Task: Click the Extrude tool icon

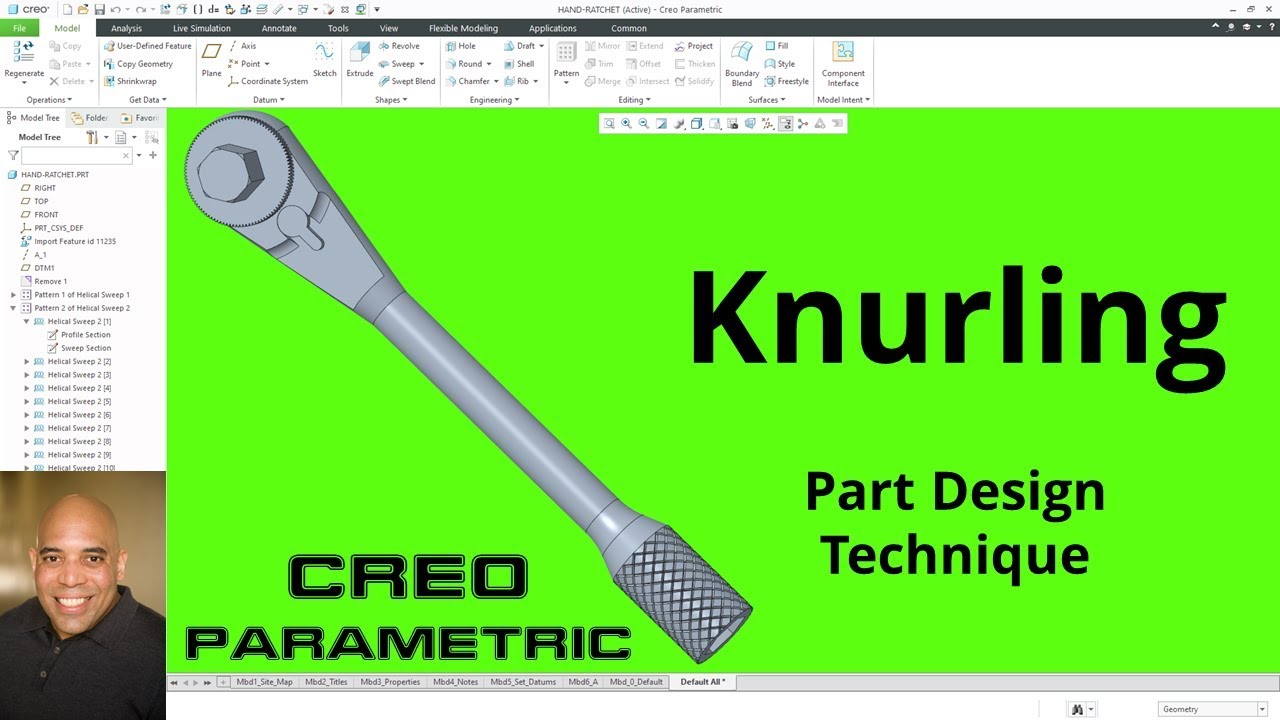Action: pos(360,53)
